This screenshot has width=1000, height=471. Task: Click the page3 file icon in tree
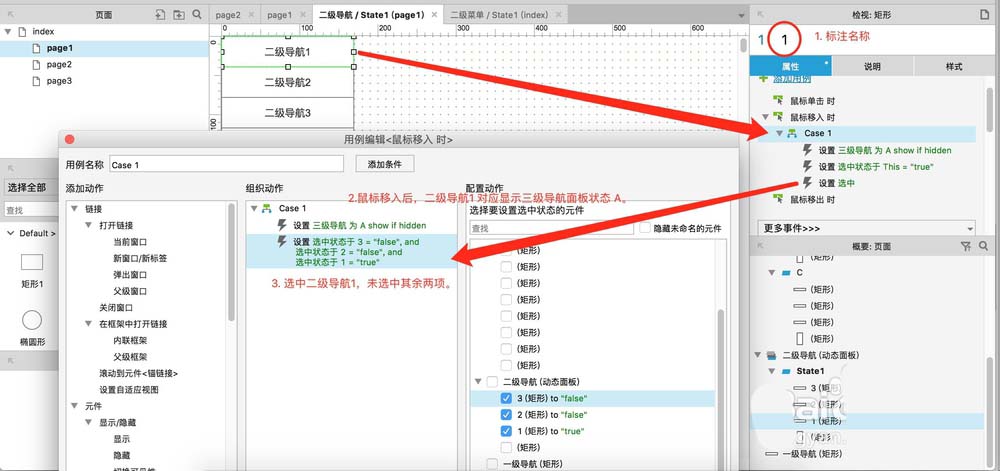(x=36, y=81)
